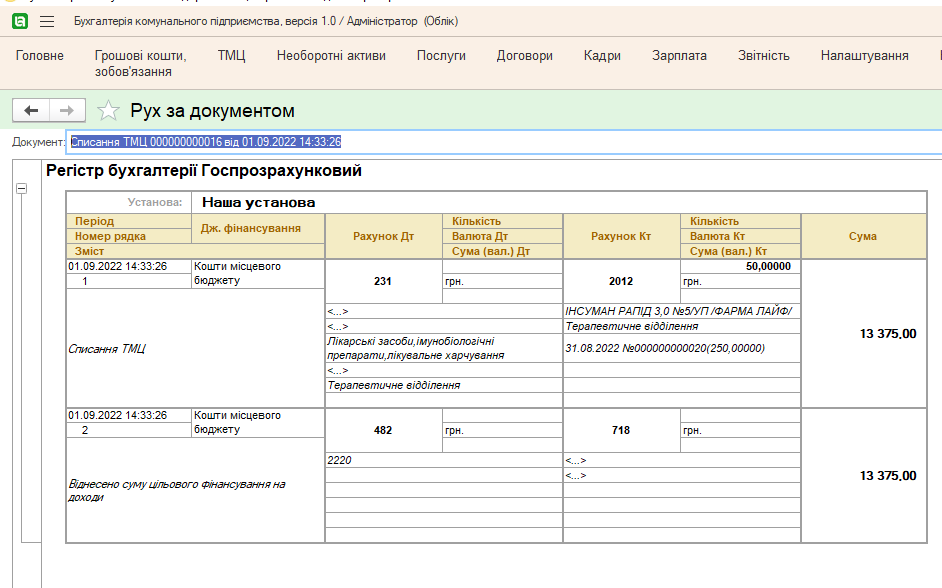Viewport: 942px width, 588px height.
Task: Open the Необоротні активи section
Action: [x=330, y=57]
